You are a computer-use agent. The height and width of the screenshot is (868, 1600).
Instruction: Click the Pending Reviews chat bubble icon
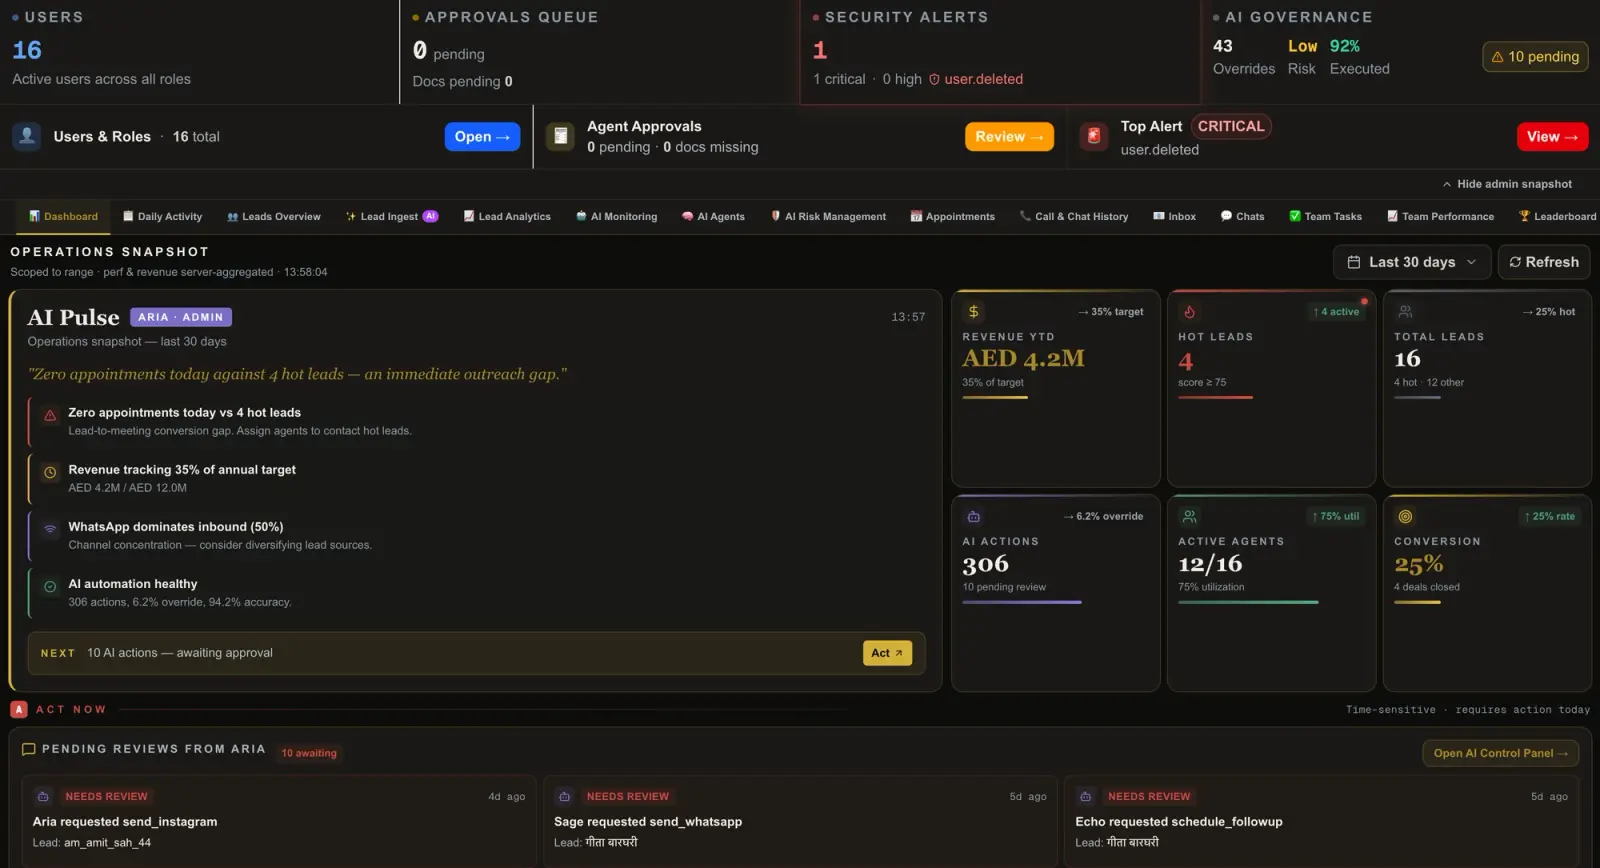[29, 749]
